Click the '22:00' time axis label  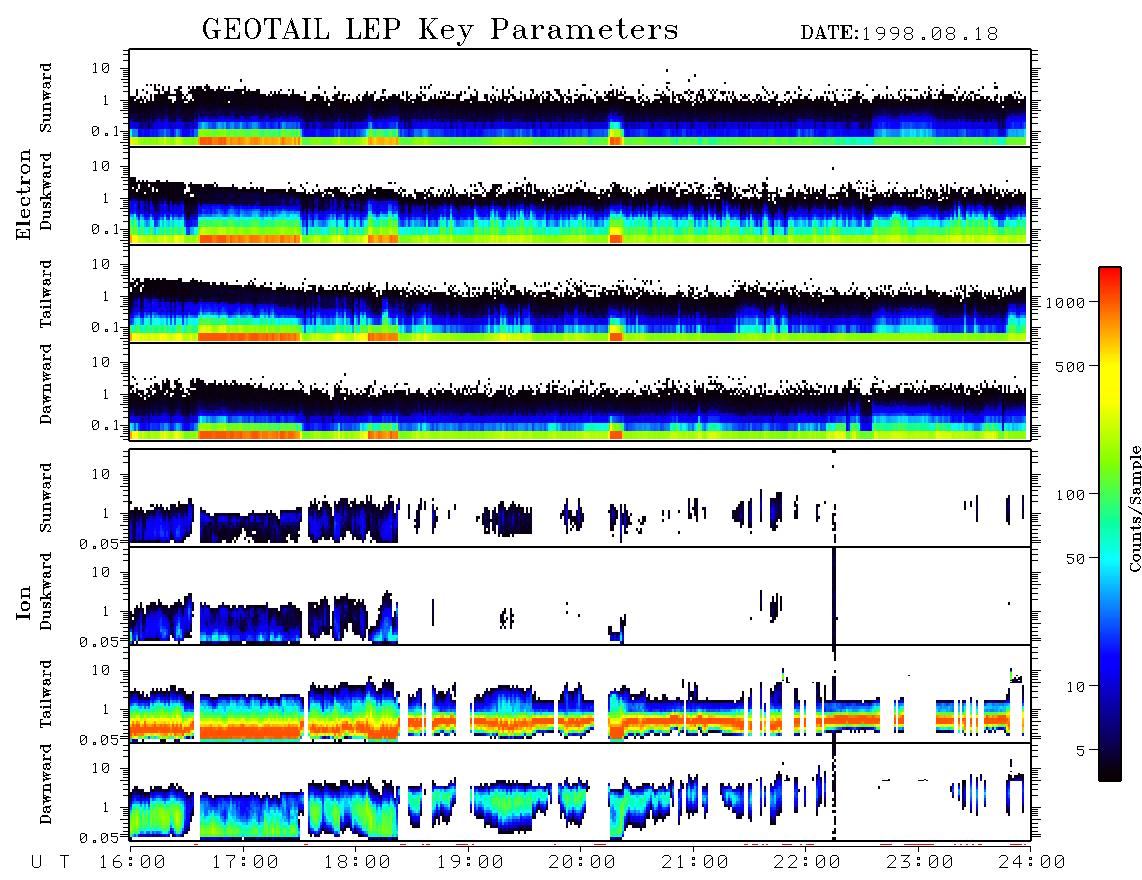[x=807, y=863]
